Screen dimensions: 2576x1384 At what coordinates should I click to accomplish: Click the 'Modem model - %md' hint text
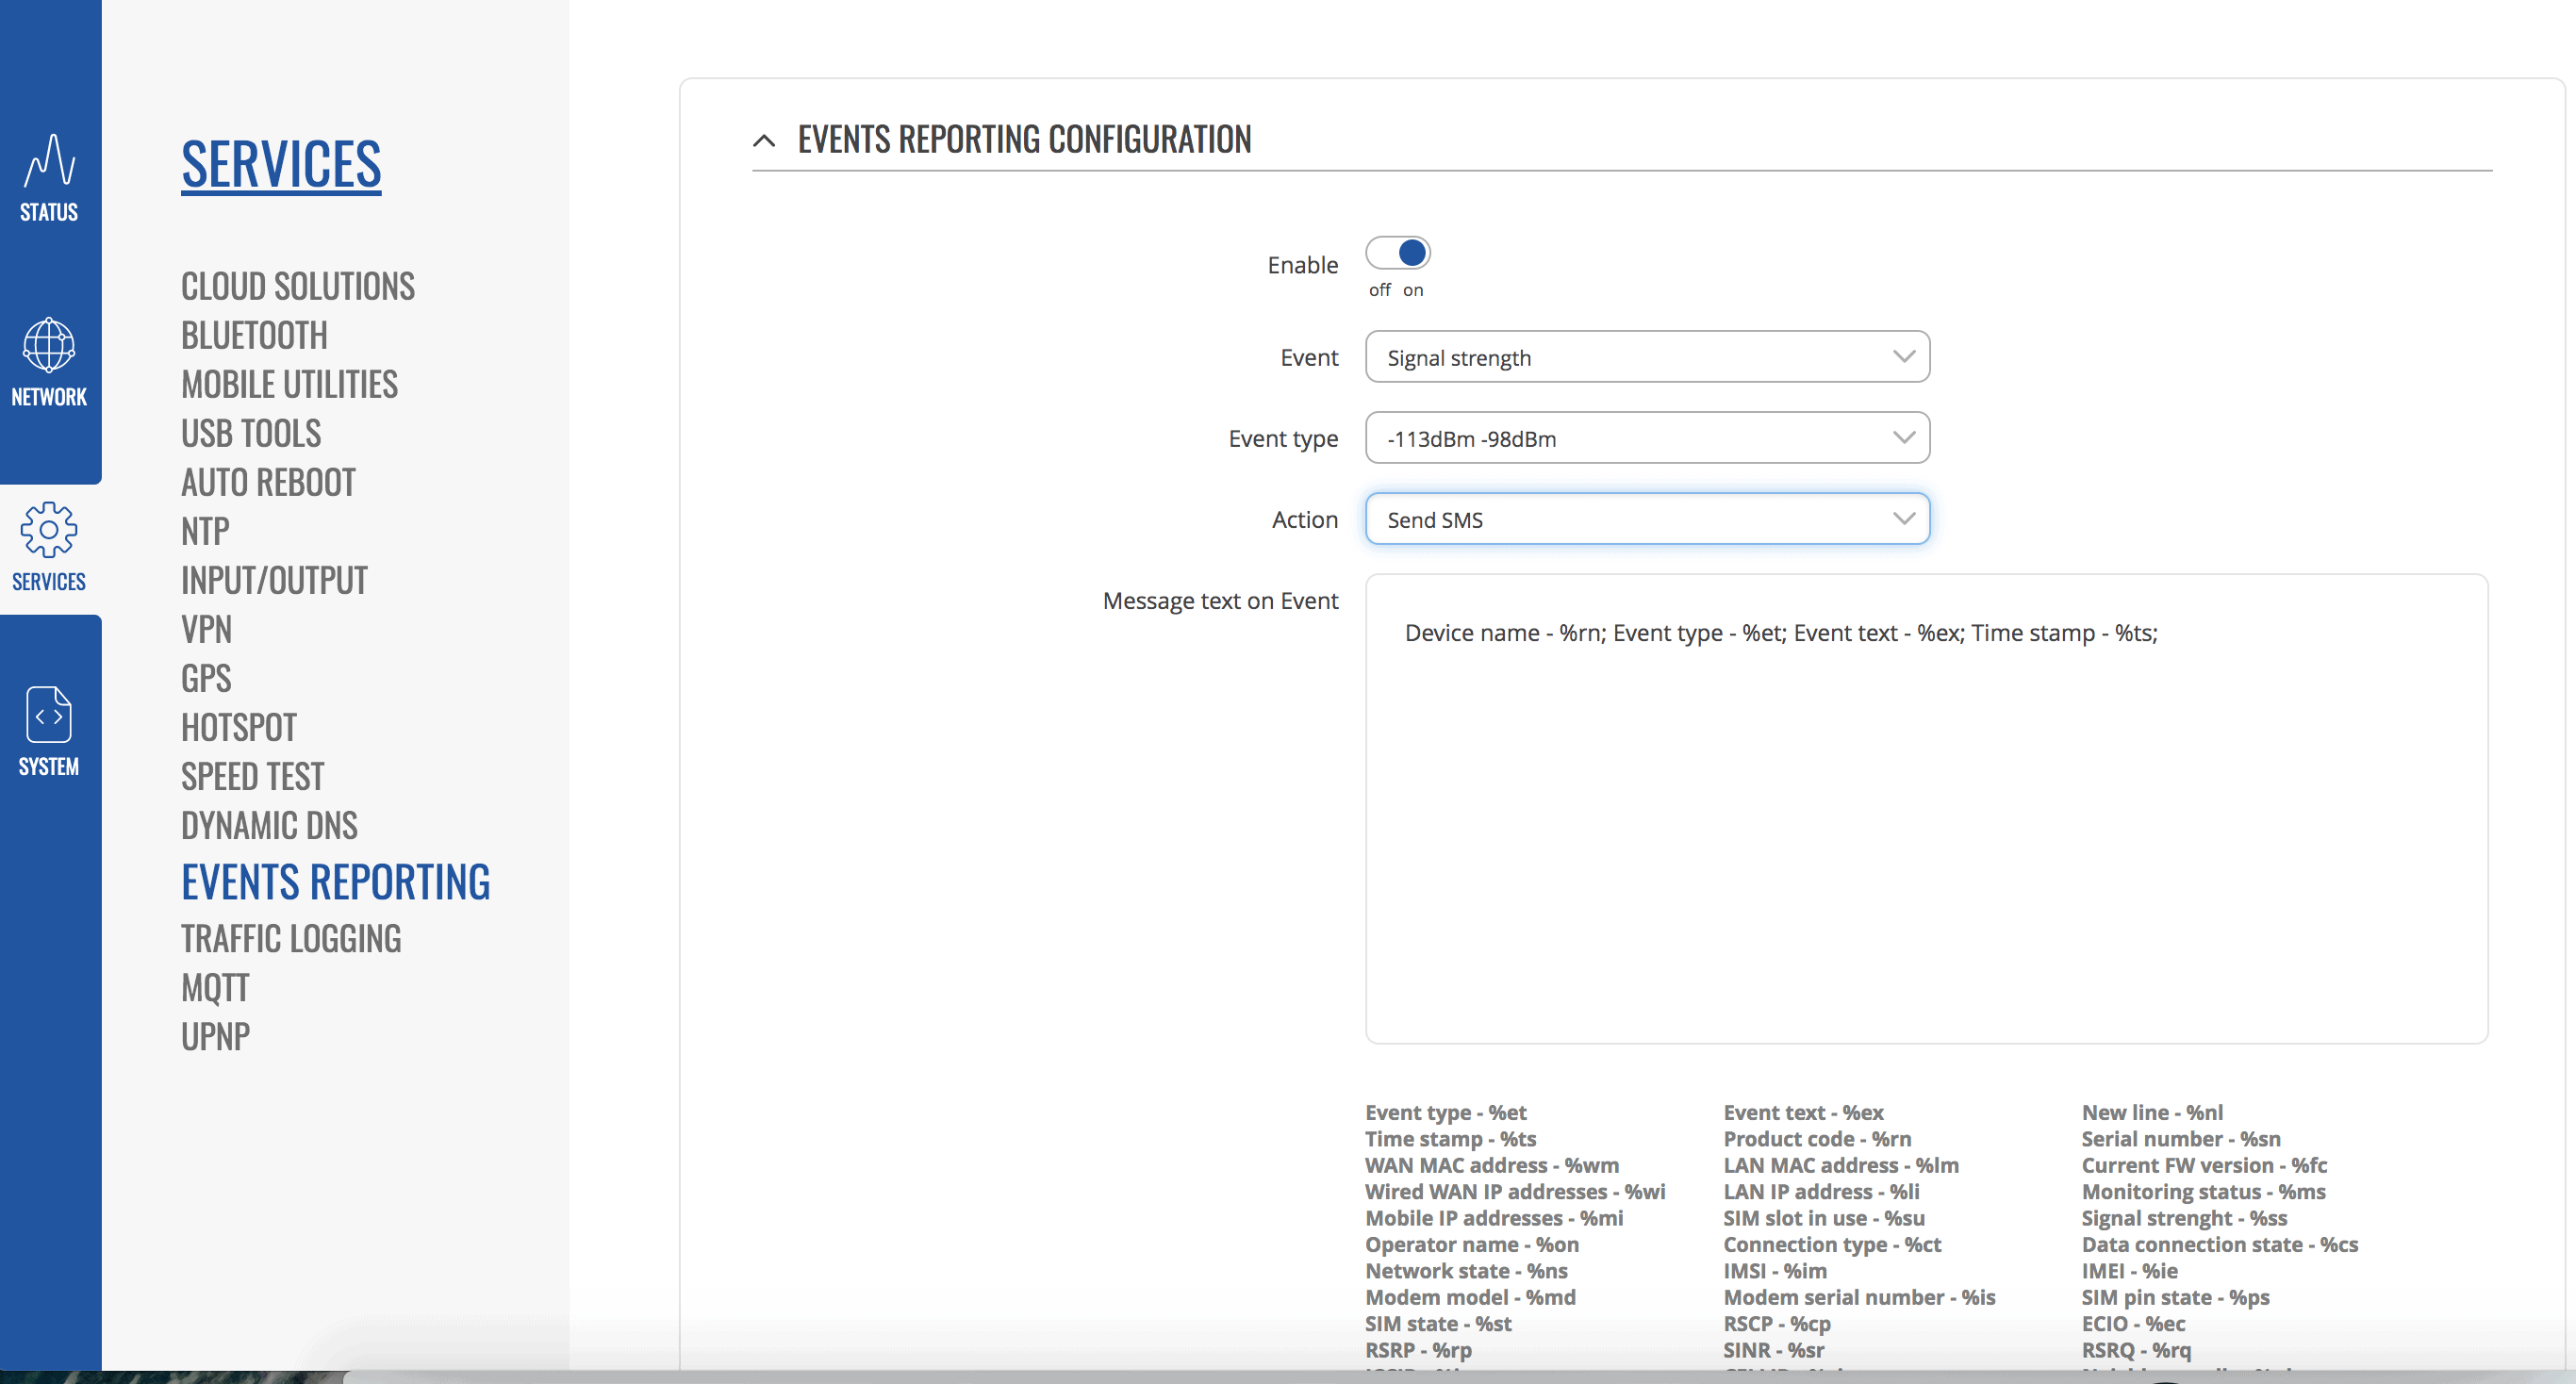[x=1470, y=1297]
